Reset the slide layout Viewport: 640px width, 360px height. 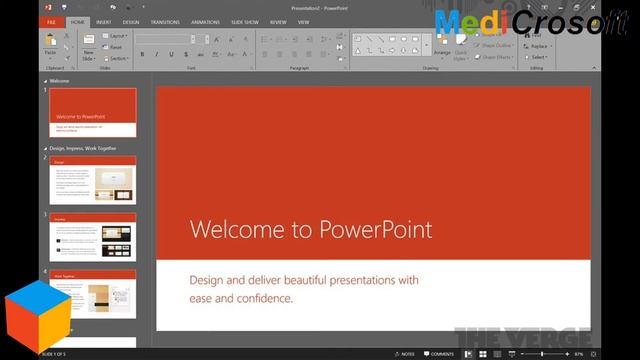[x=112, y=47]
